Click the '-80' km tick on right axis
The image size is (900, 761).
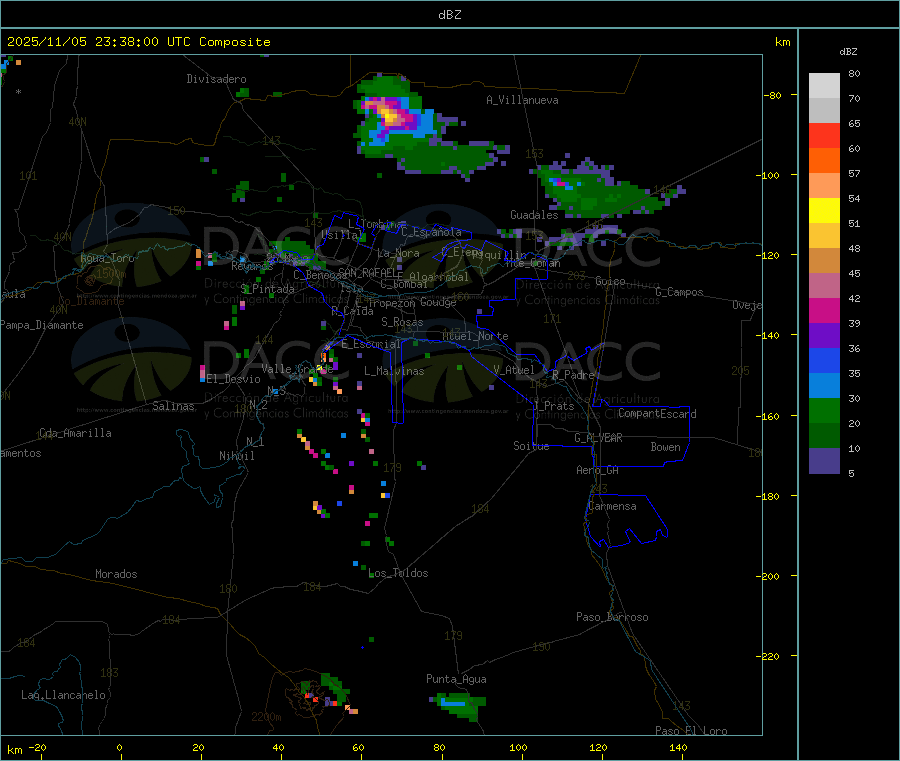(x=771, y=95)
